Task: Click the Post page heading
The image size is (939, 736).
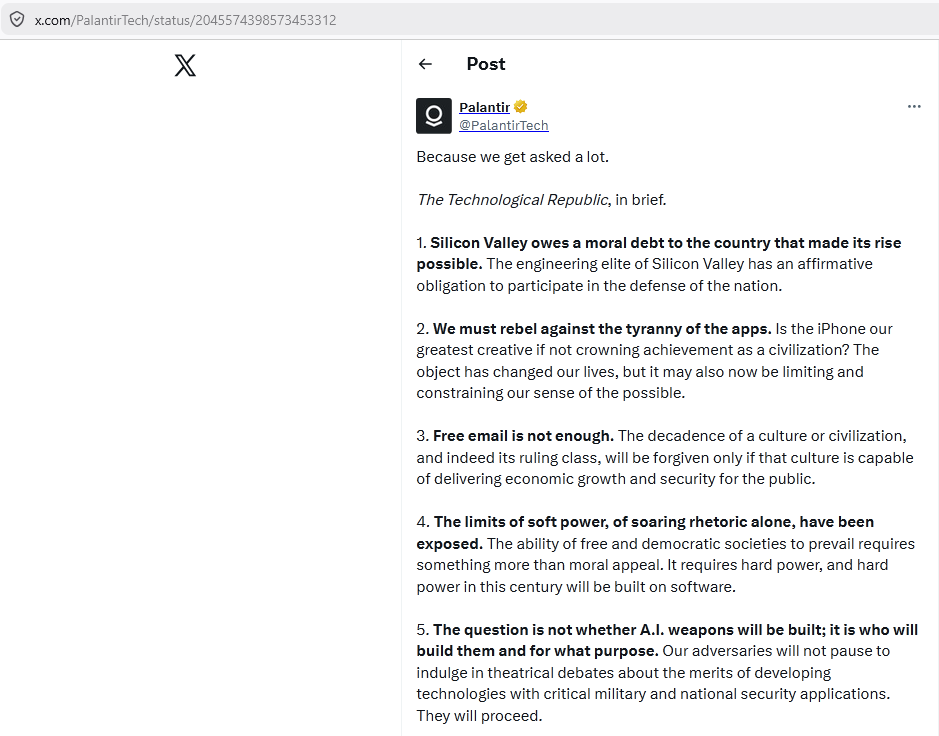Action: 486,64
